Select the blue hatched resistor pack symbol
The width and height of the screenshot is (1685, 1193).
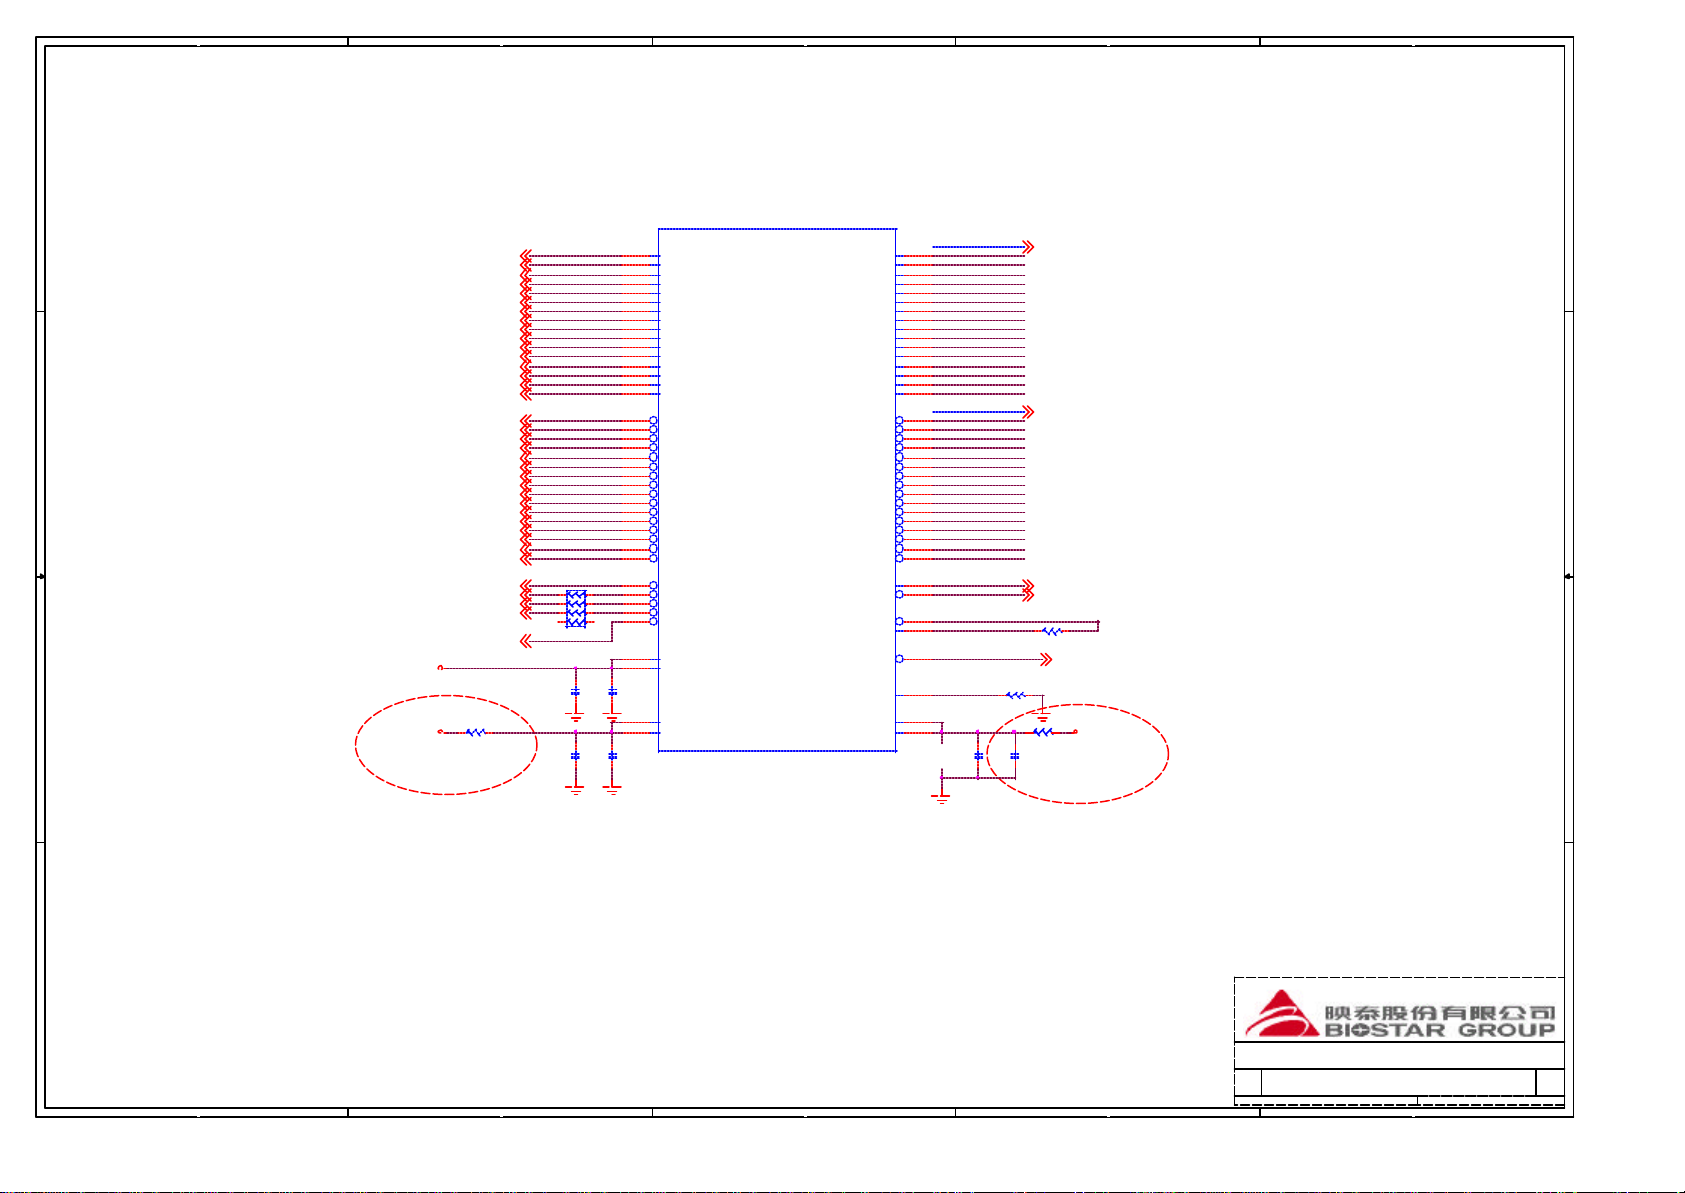tap(576, 609)
